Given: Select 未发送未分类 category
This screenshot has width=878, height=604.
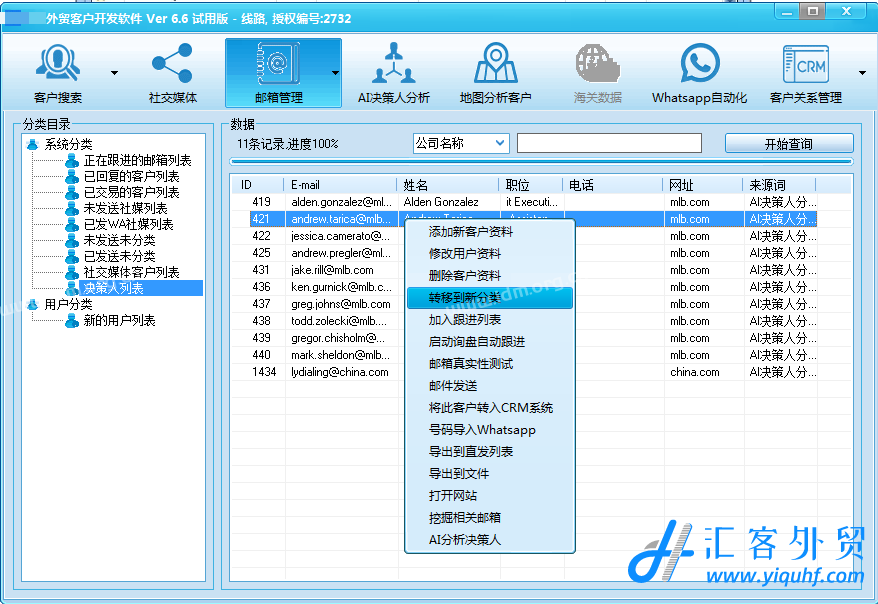Looking at the screenshot, I should pyautogui.click(x=119, y=241).
